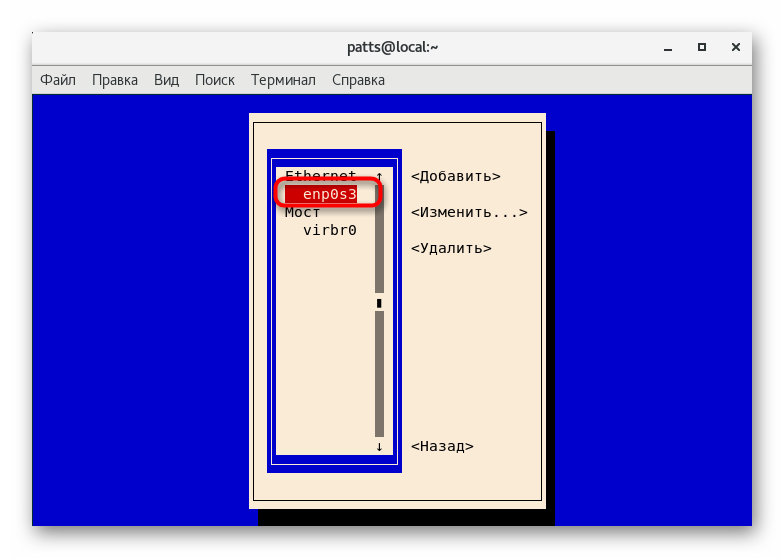Open the Поиск menu
This screenshot has width=784, height=558.
click(x=214, y=80)
